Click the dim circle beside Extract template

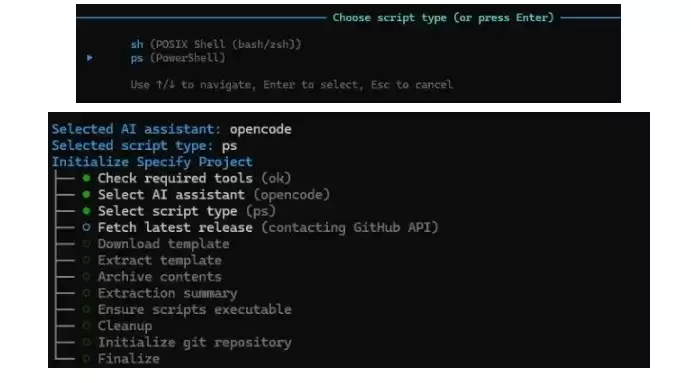86,260
